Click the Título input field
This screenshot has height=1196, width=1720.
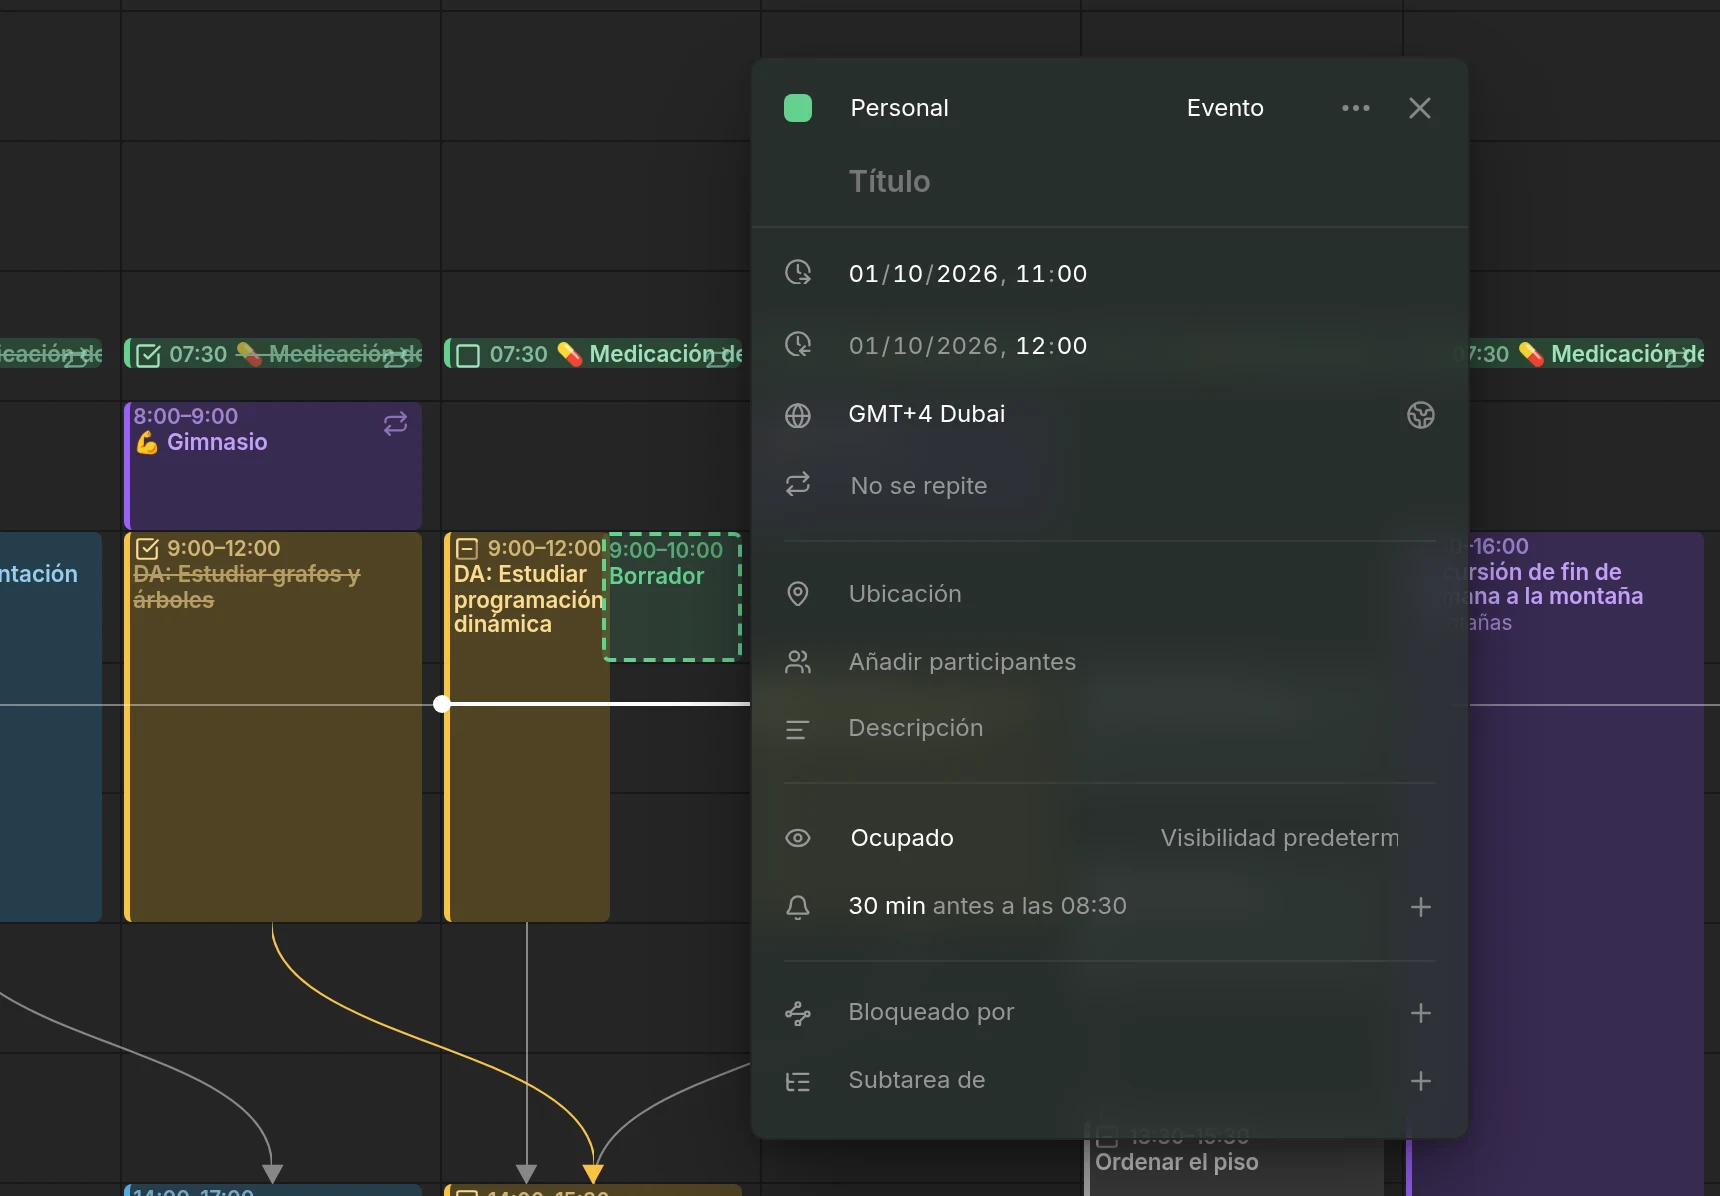1110,181
